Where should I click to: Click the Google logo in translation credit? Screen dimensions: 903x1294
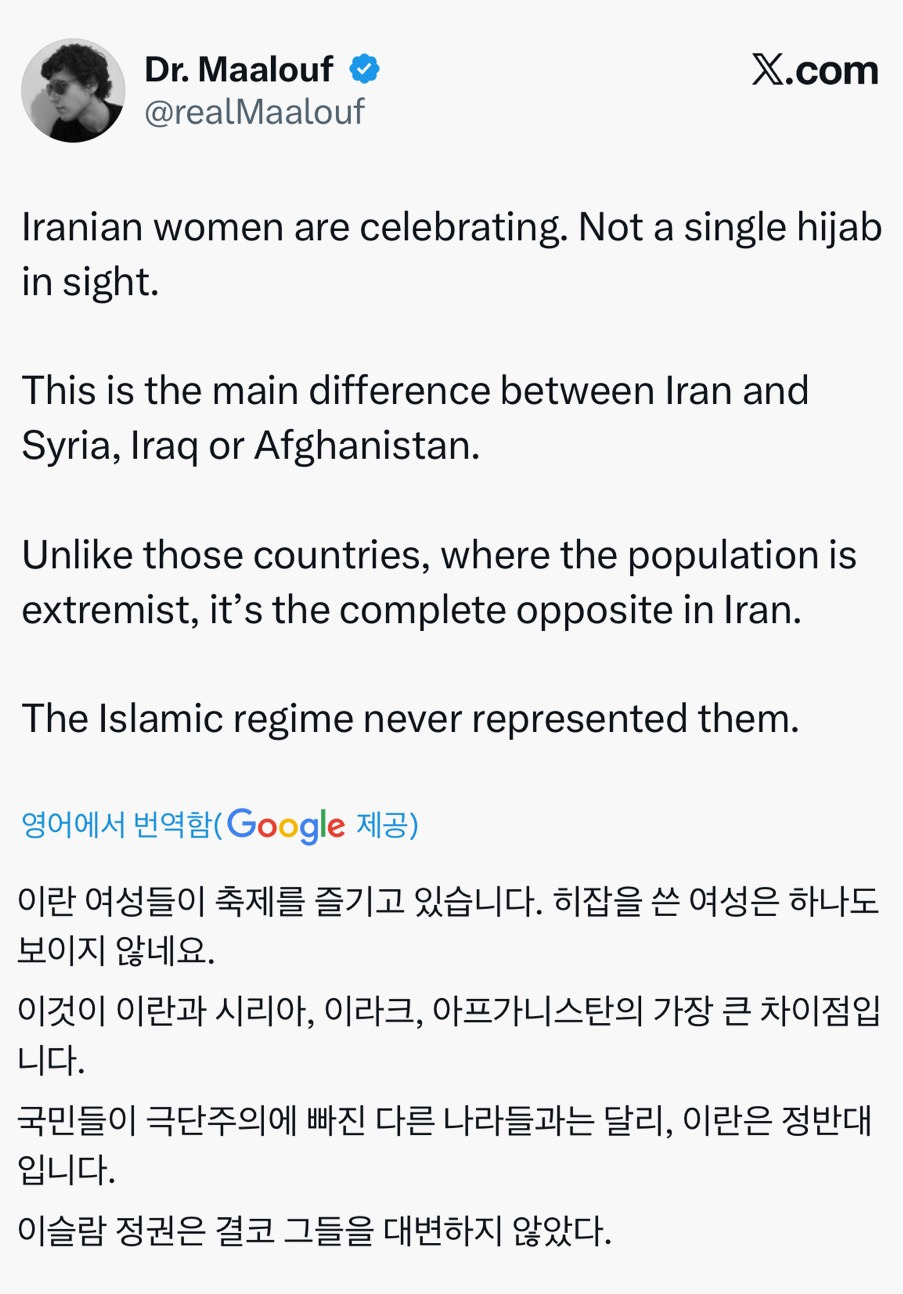(x=286, y=825)
